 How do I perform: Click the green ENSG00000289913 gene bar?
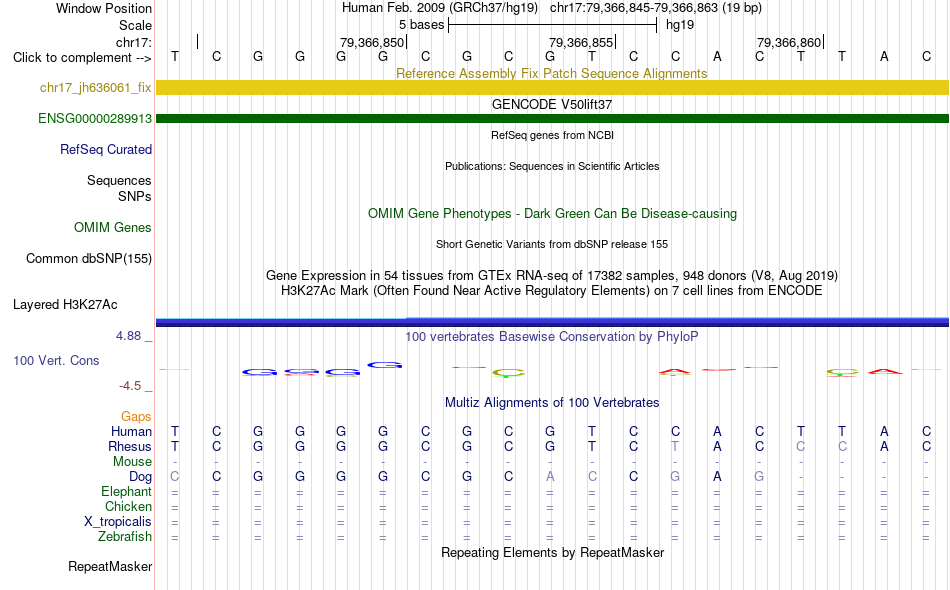553,118
